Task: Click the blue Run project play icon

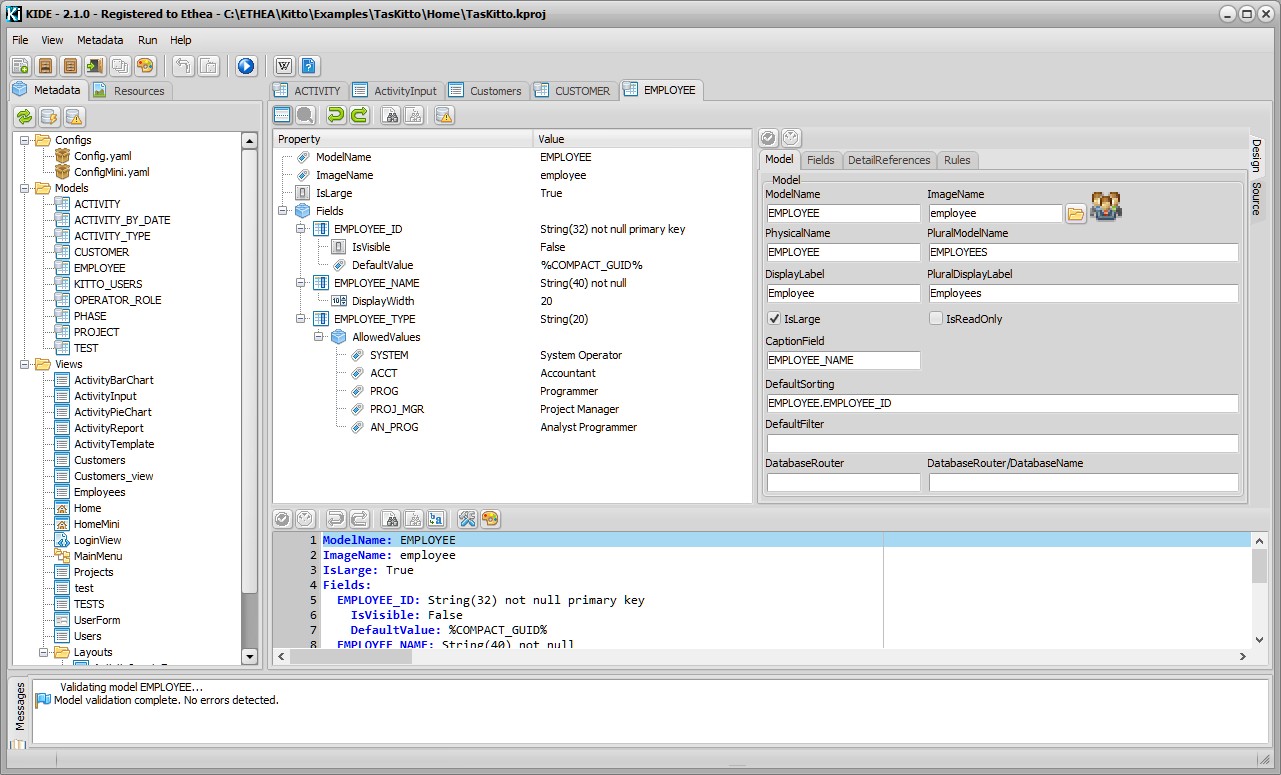Action: pyautogui.click(x=246, y=66)
